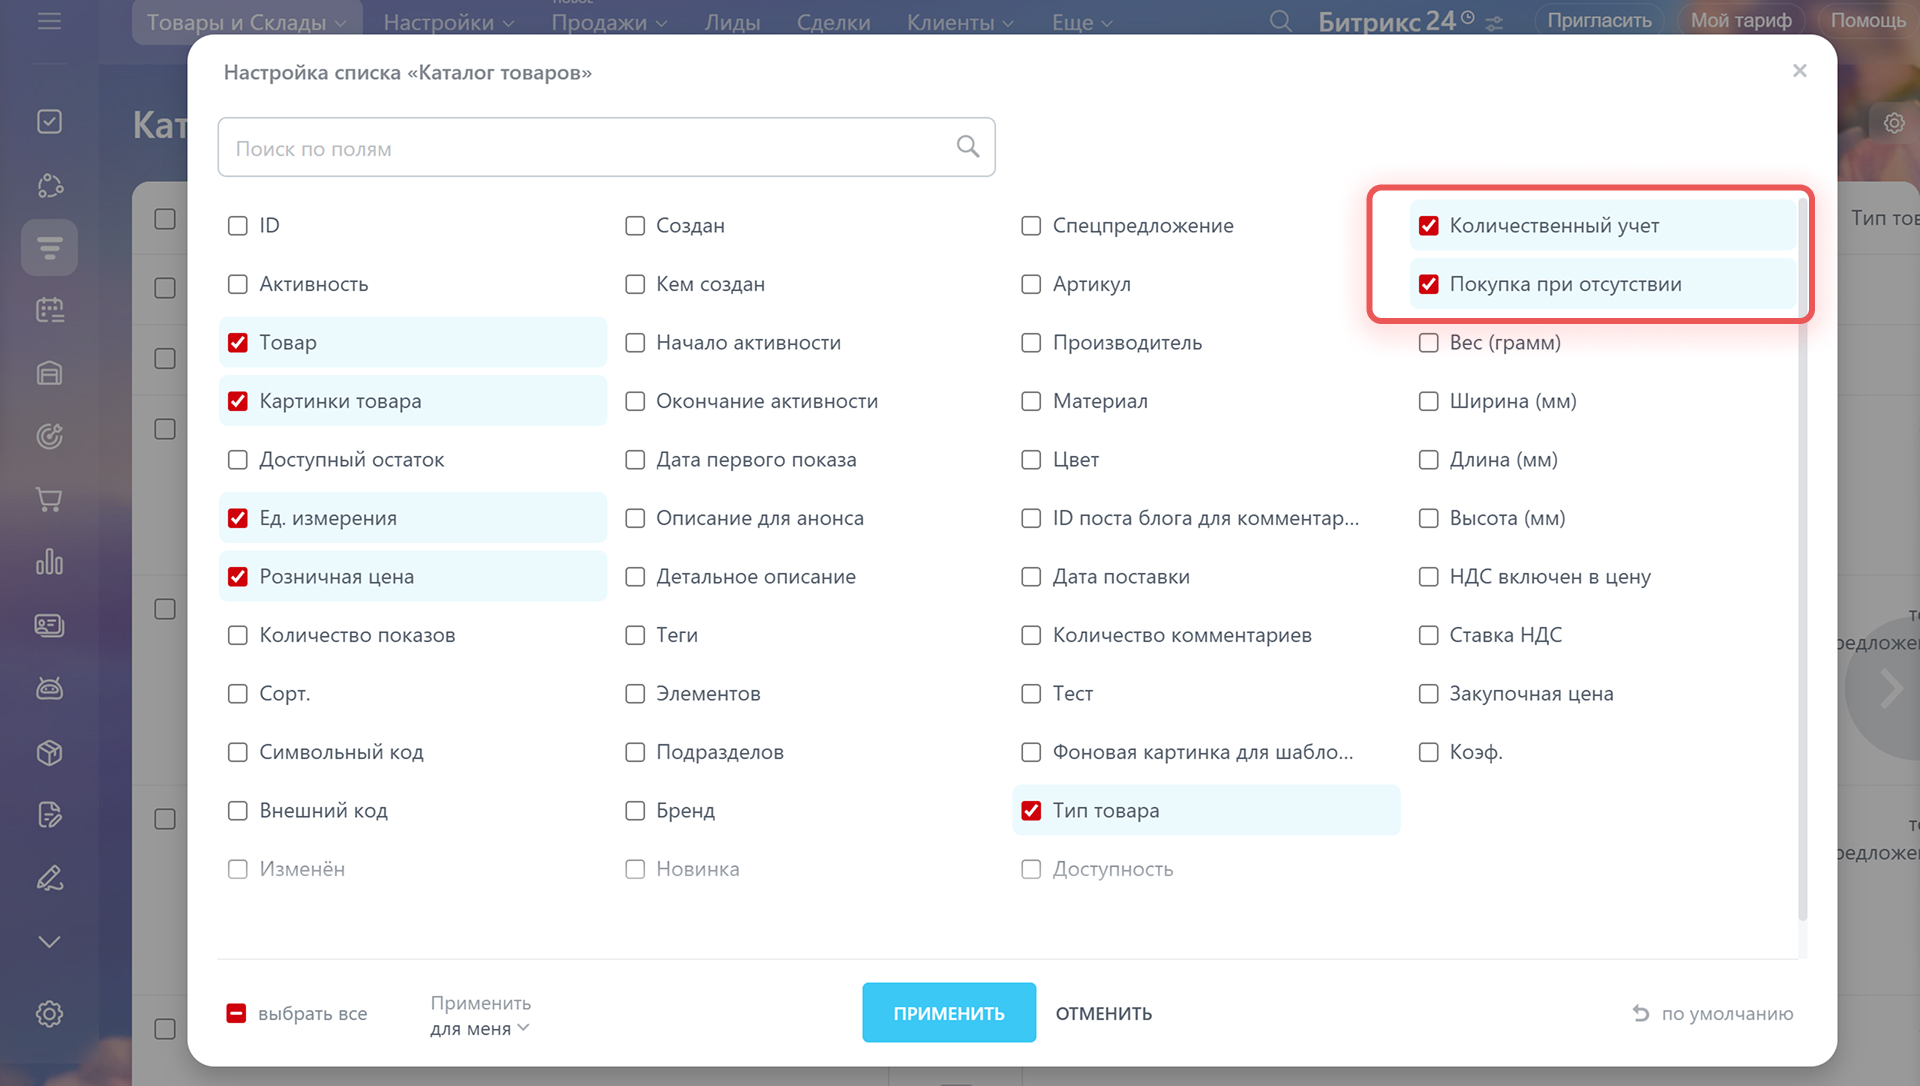
Task: Enable the Доступный остаток checkbox
Action: pyautogui.click(x=238, y=460)
